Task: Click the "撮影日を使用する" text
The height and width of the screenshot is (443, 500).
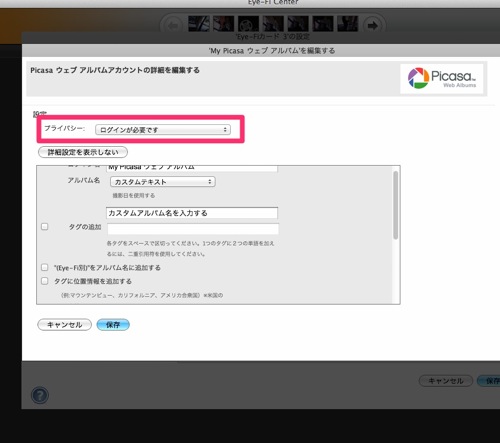Action: (134, 195)
